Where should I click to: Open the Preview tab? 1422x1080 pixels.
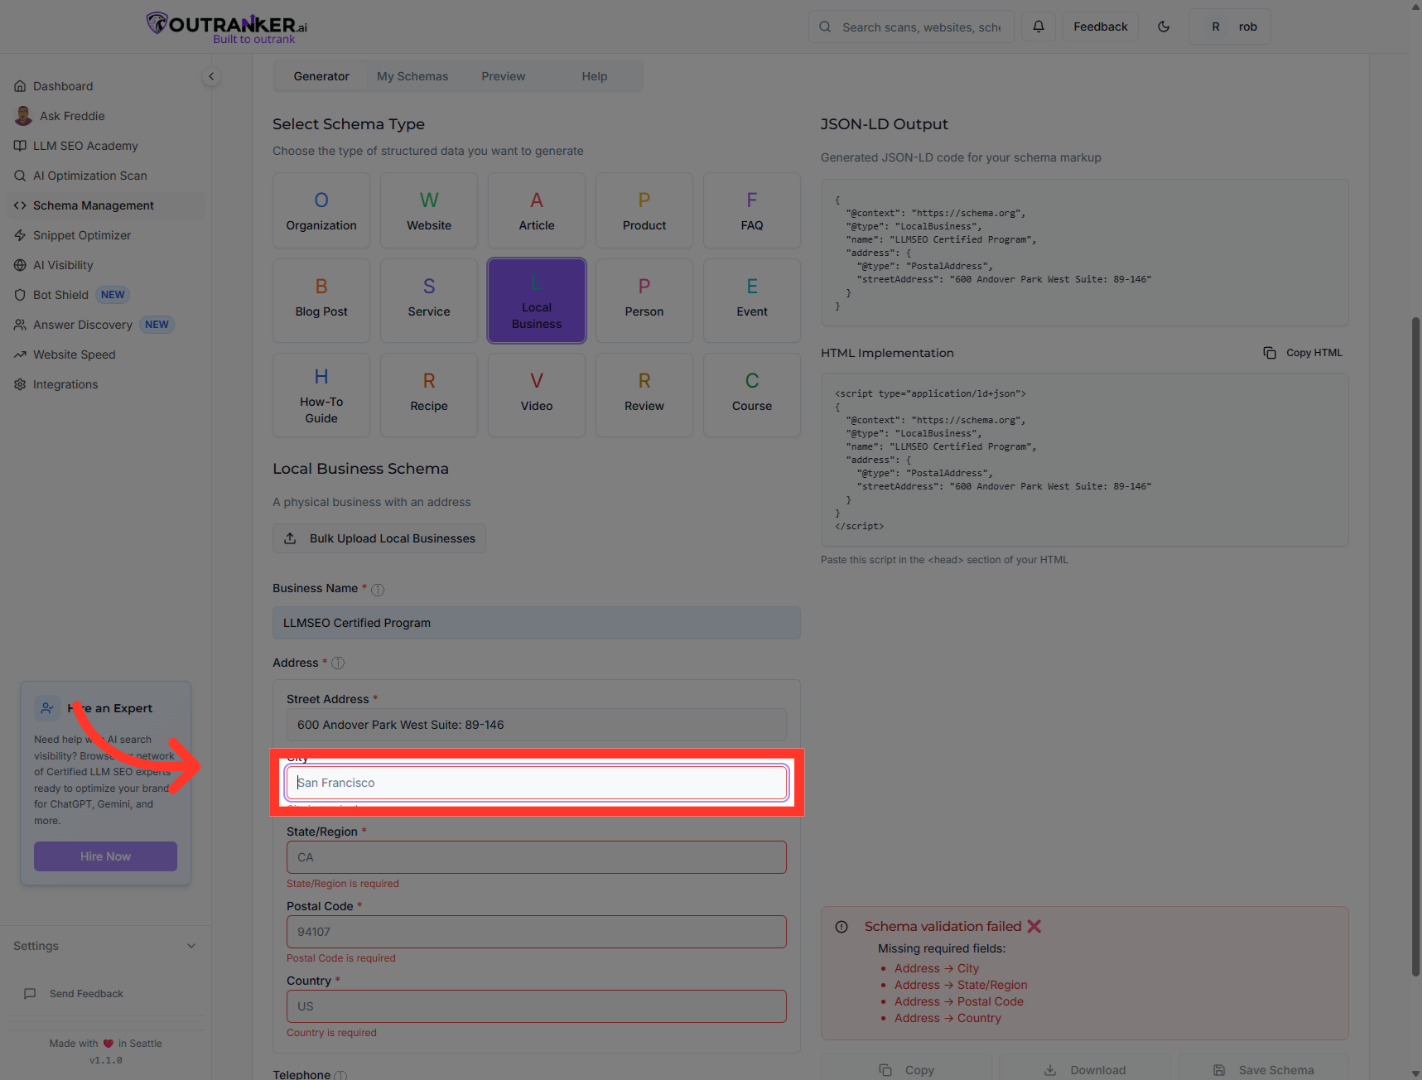point(503,77)
